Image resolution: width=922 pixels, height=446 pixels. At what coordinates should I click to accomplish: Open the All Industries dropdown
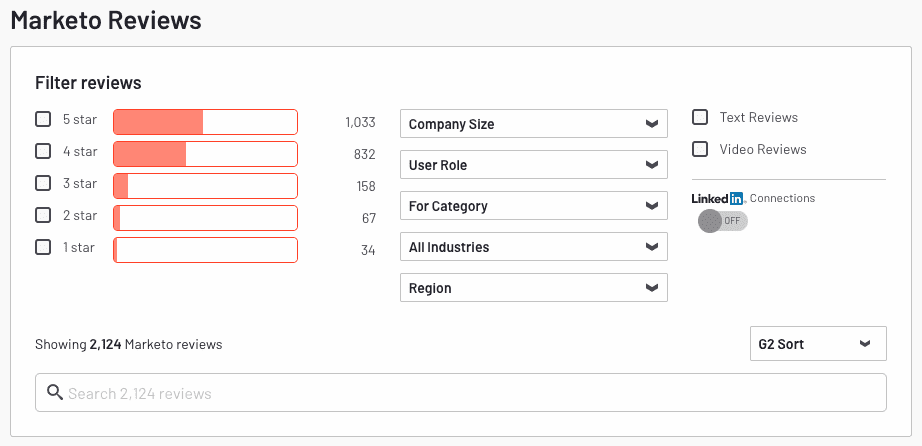[534, 247]
